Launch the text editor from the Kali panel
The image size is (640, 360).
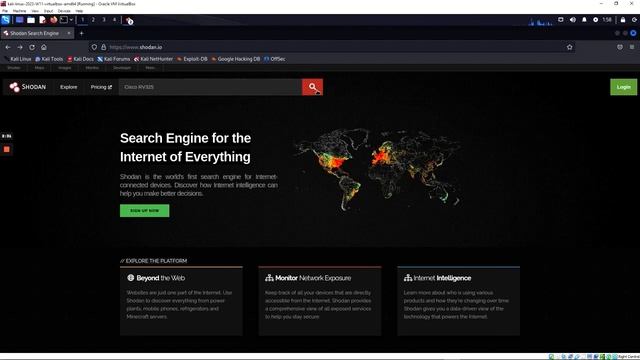[x=42, y=20]
